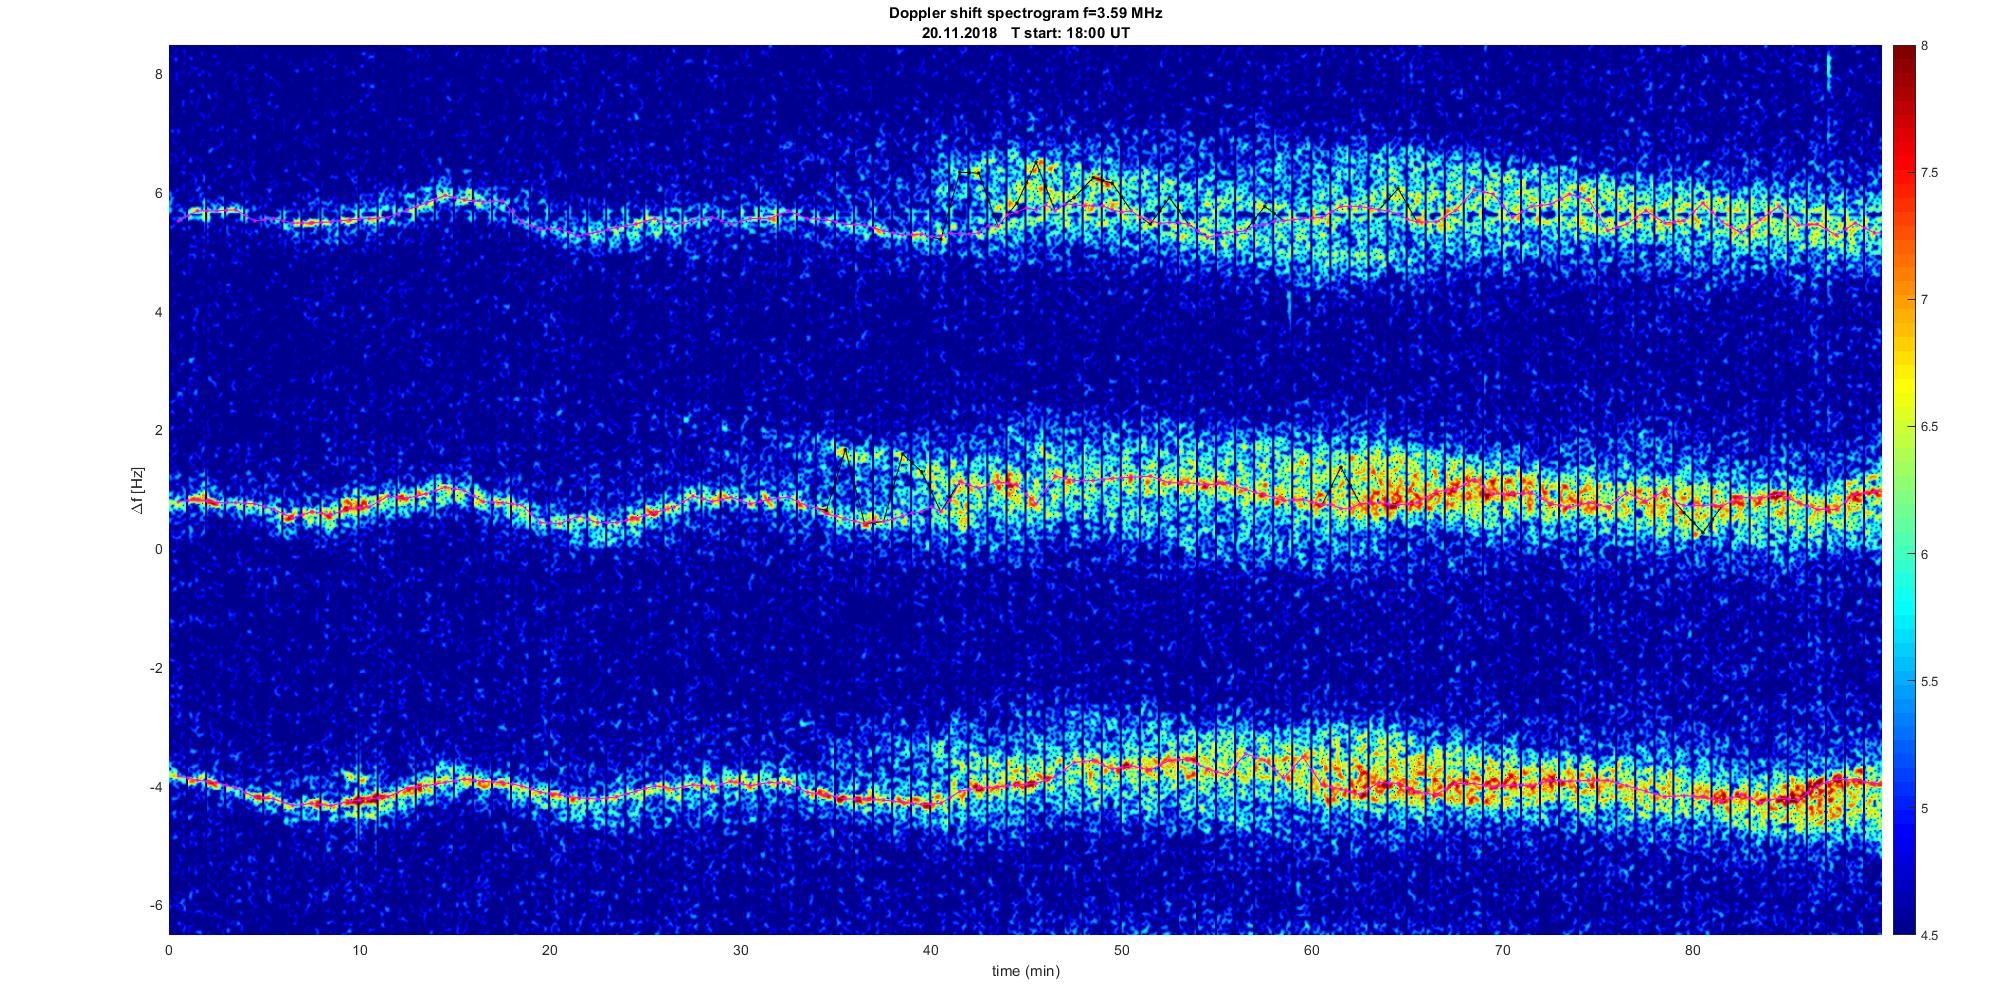Click the x-axis tick label "50"
This screenshot has height=1003, width=2000.
click(x=1121, y=949)
